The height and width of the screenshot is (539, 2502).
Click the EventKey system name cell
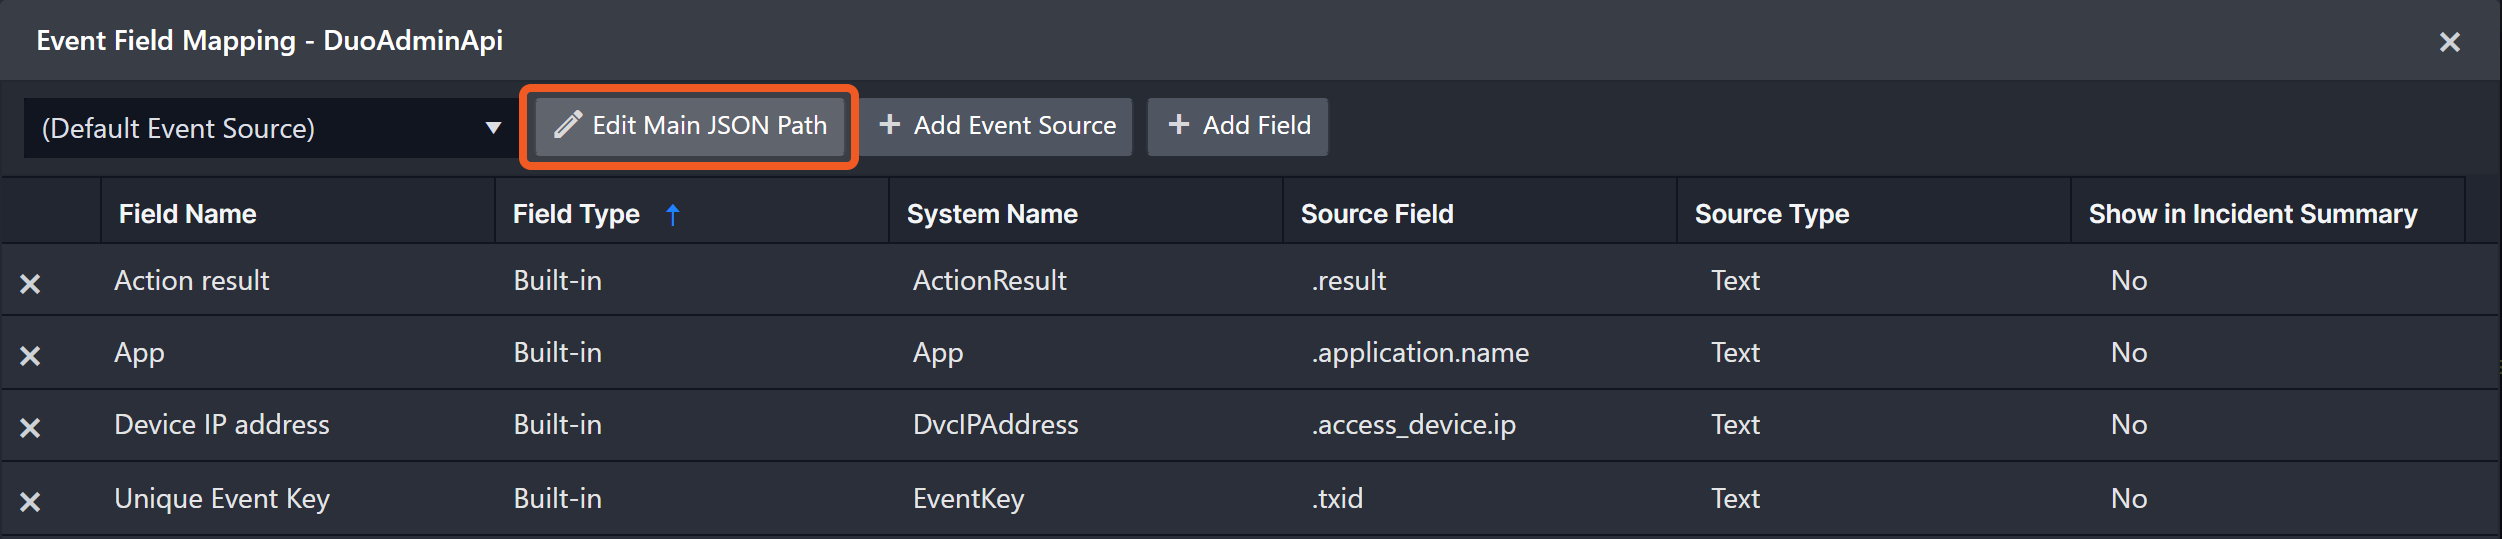click(968, 499)
